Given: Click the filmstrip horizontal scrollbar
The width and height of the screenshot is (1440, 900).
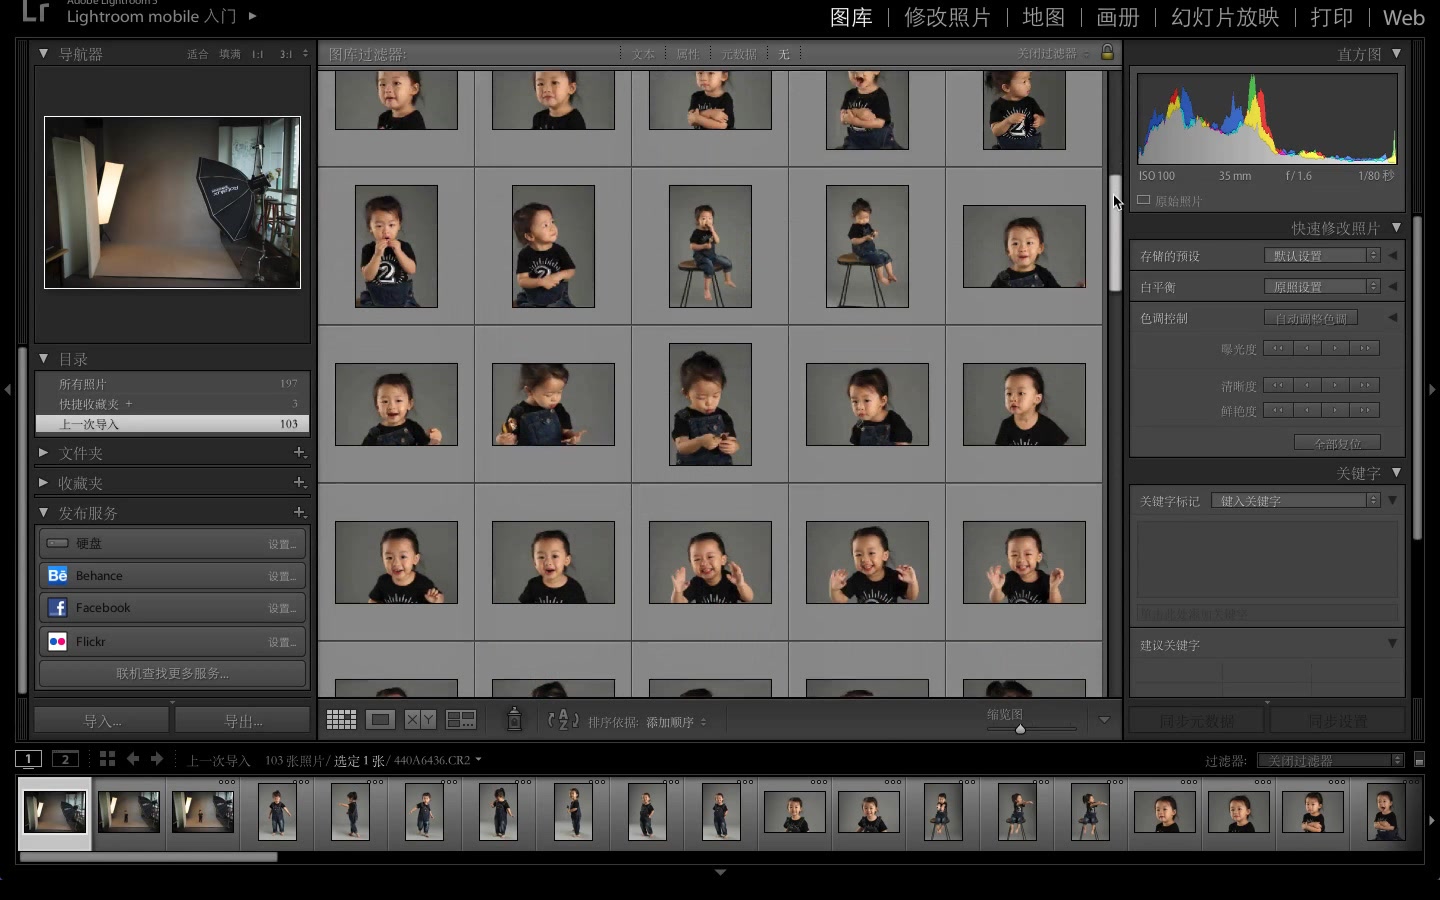Looking at the screenshot, I should (x=148, y=856).
